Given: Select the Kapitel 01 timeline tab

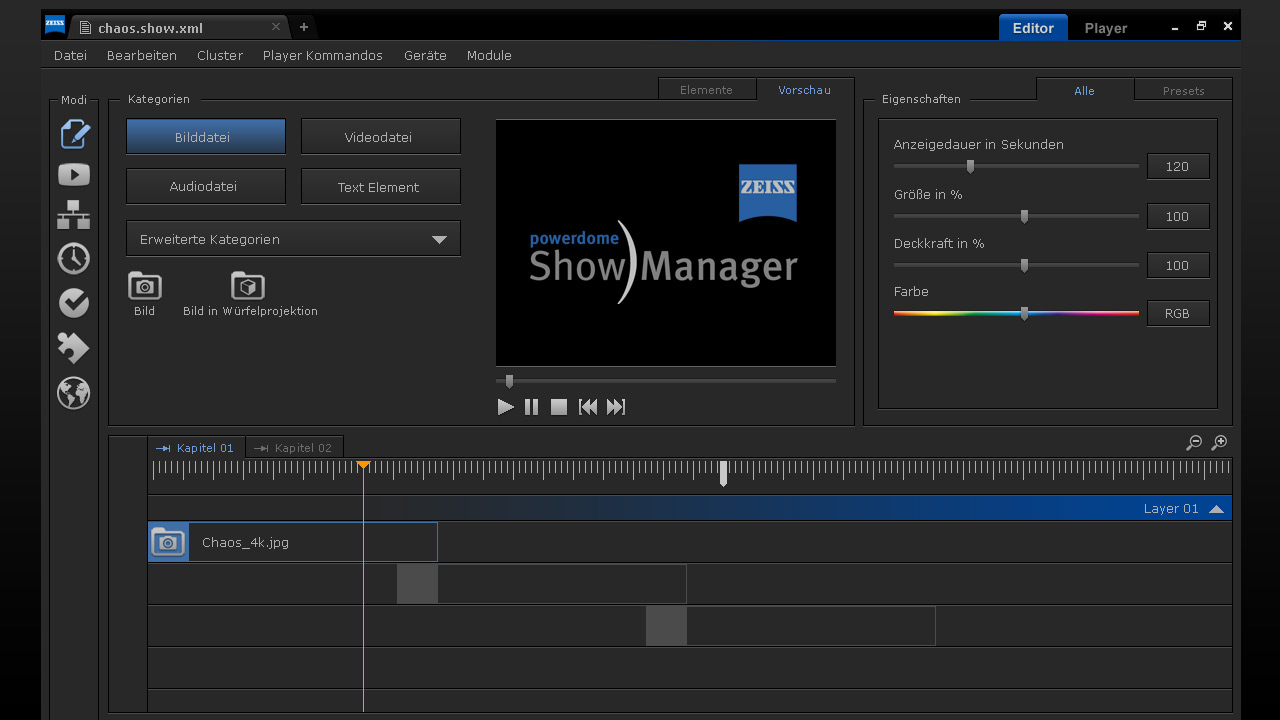Looking at the screenshot, I should 196,447.
